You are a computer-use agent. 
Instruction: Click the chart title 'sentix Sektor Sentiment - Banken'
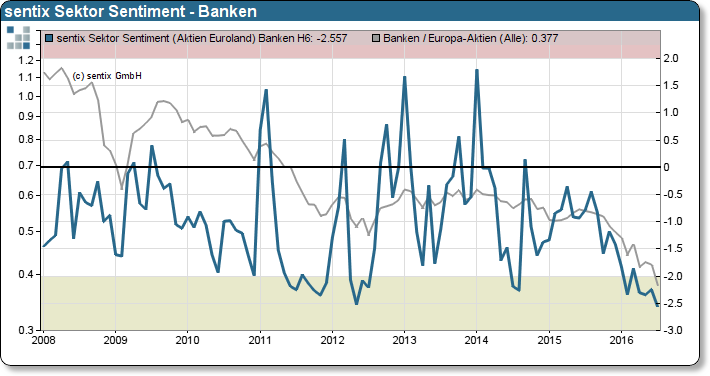pyautogui.click(x=130, y=11)
